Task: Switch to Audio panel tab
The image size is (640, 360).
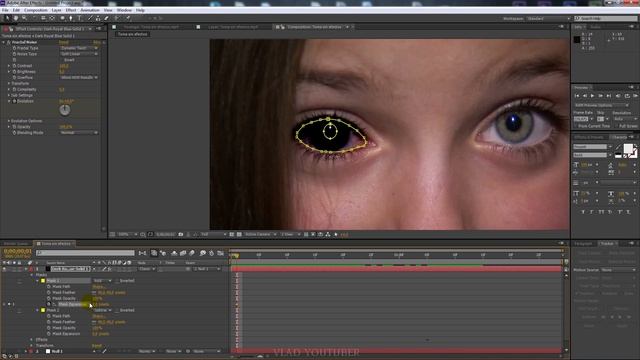Action: coord(596,27)
